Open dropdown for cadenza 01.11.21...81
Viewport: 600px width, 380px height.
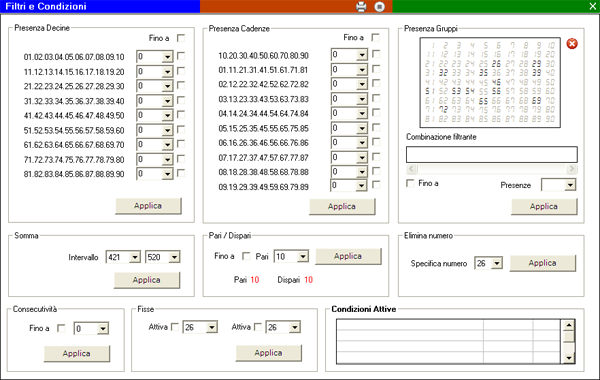pos(362,70)
